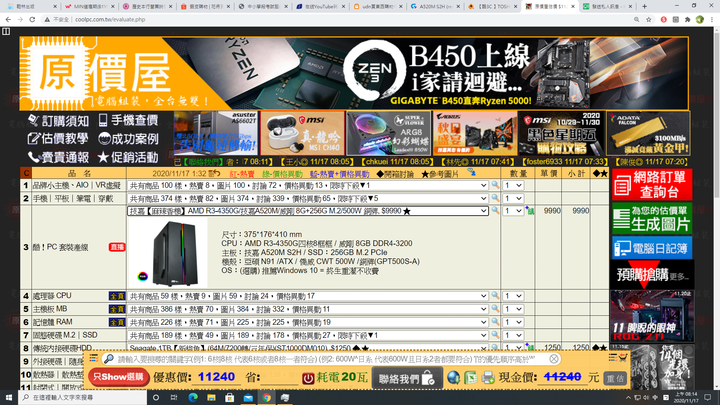Open the 固態硬碟 M.2 SSD product dropdown
The image size is (720, 405).
click(307, 335)
